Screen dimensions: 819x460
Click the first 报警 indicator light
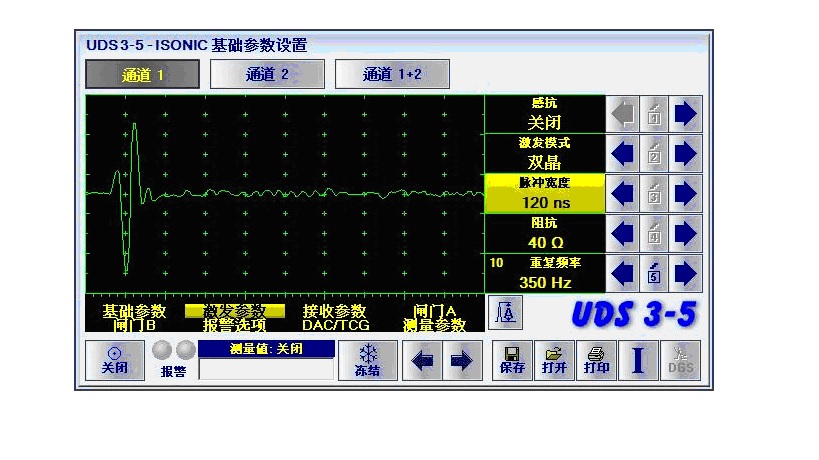162,350
